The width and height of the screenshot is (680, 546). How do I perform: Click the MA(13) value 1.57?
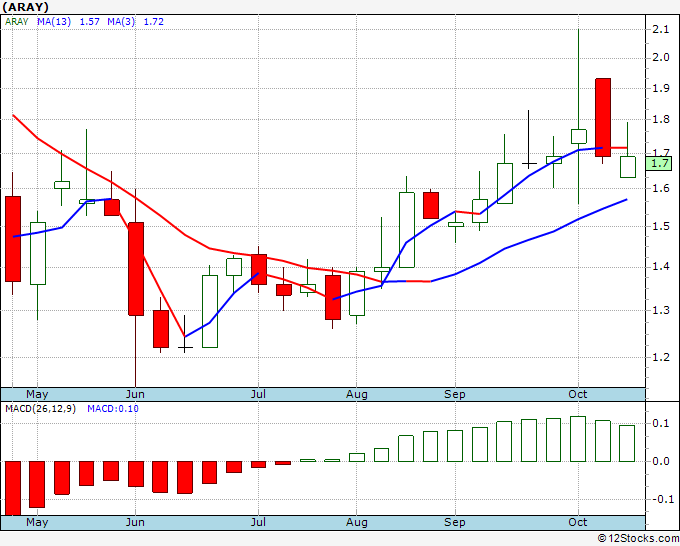tap(90, 22)
